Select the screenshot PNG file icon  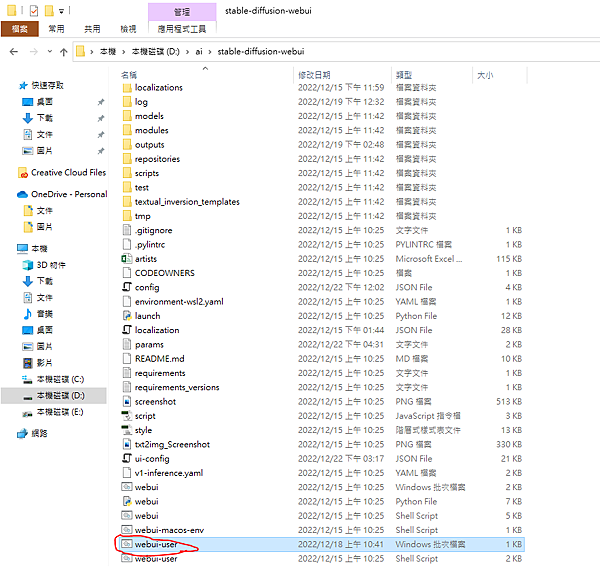[127, 402]
